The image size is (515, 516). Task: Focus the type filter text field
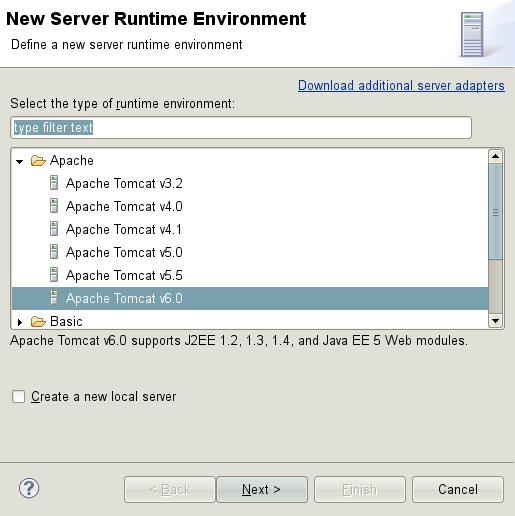pyautogui.click(x=241, y=128)
